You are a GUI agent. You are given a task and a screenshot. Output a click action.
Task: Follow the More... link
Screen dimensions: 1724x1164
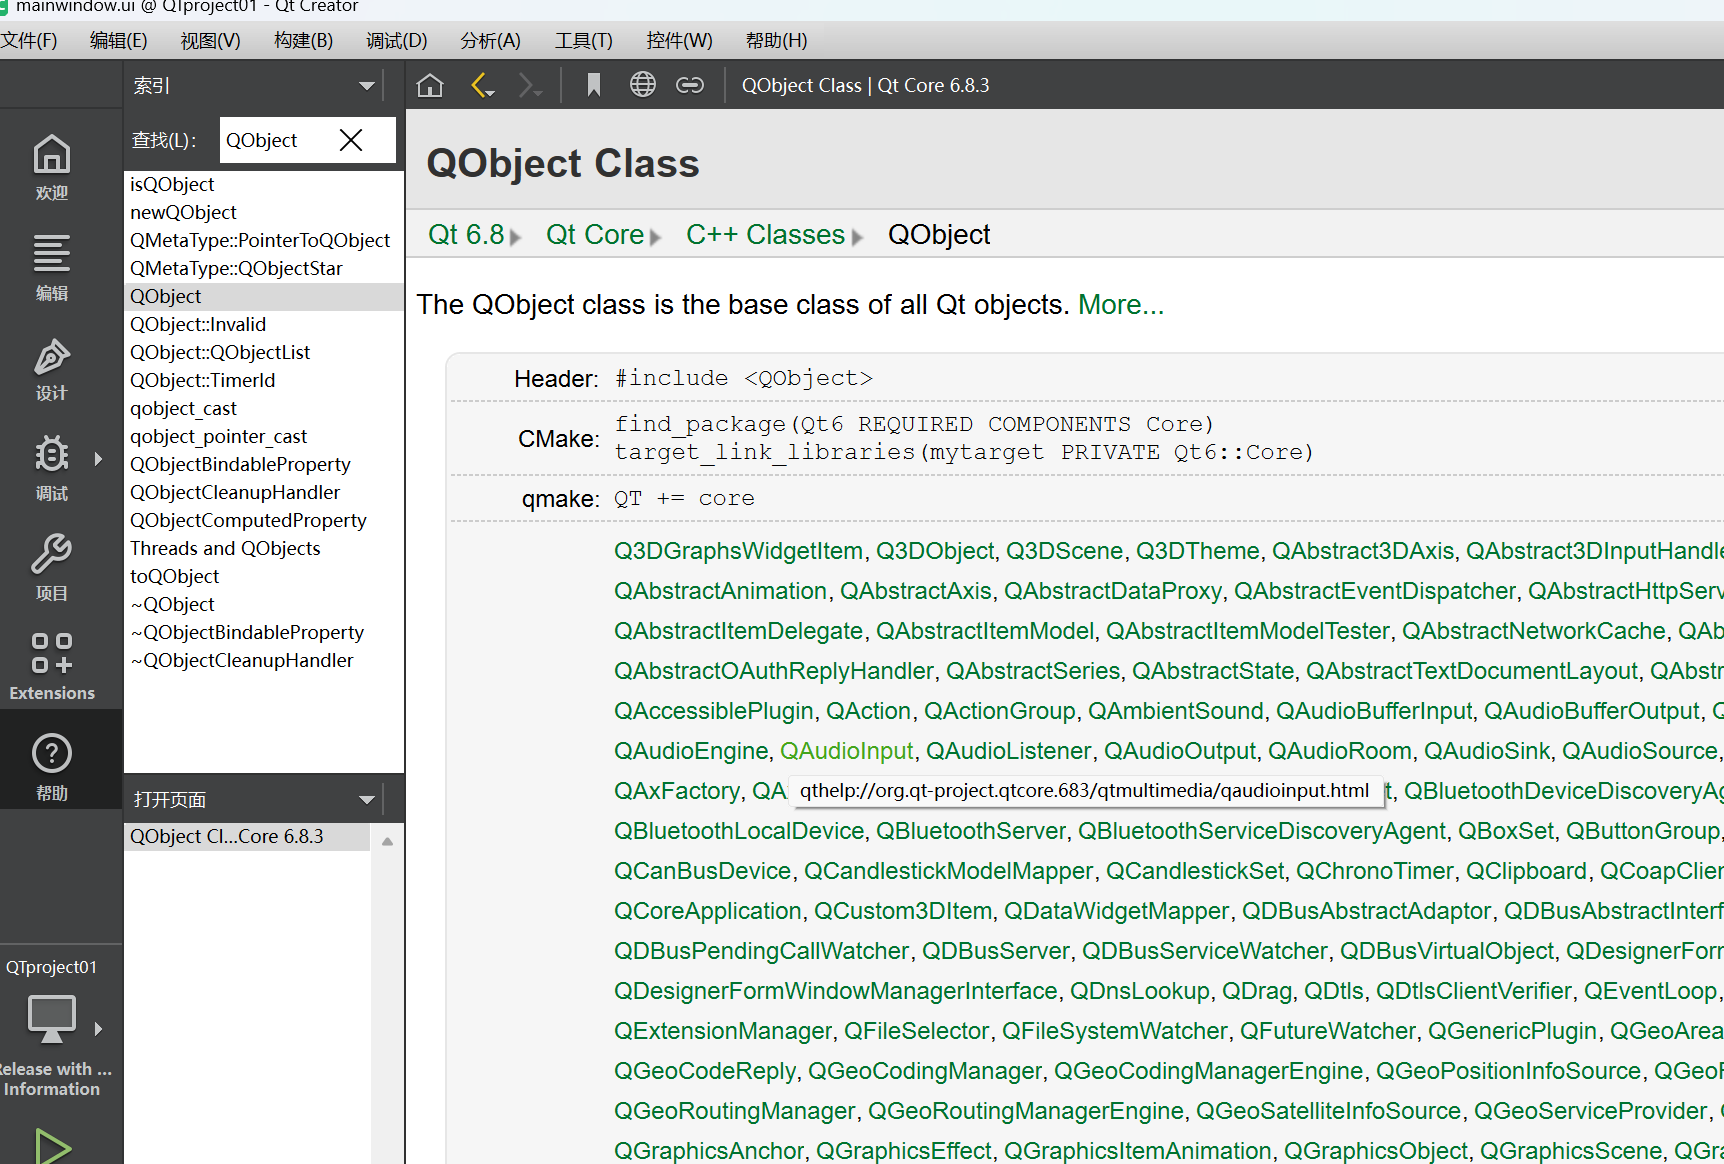[x=1121, y=305]
